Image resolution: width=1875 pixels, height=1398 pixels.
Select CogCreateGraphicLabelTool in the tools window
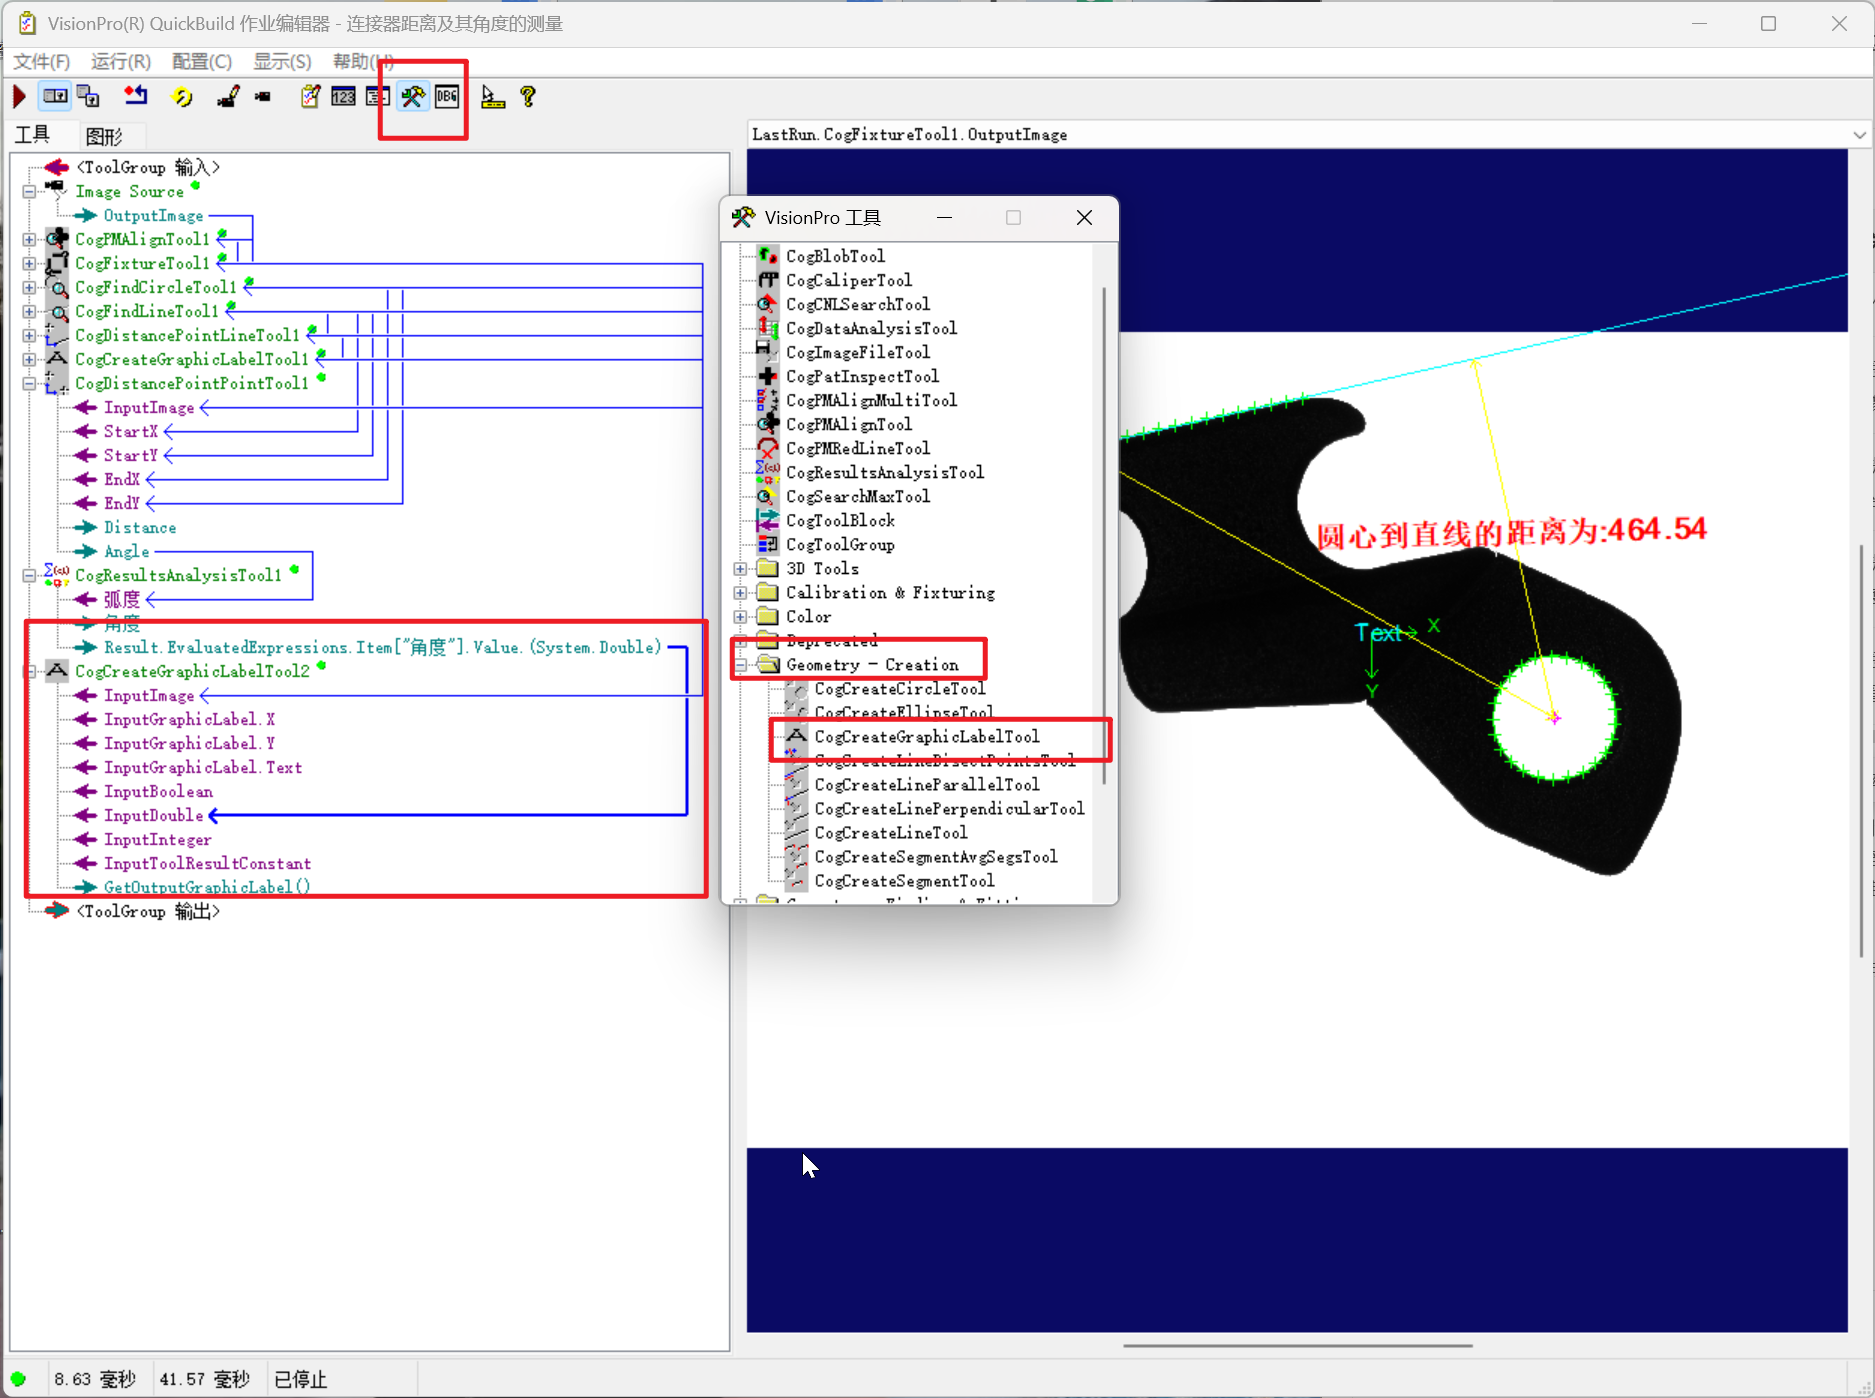(x=927, y=737)
